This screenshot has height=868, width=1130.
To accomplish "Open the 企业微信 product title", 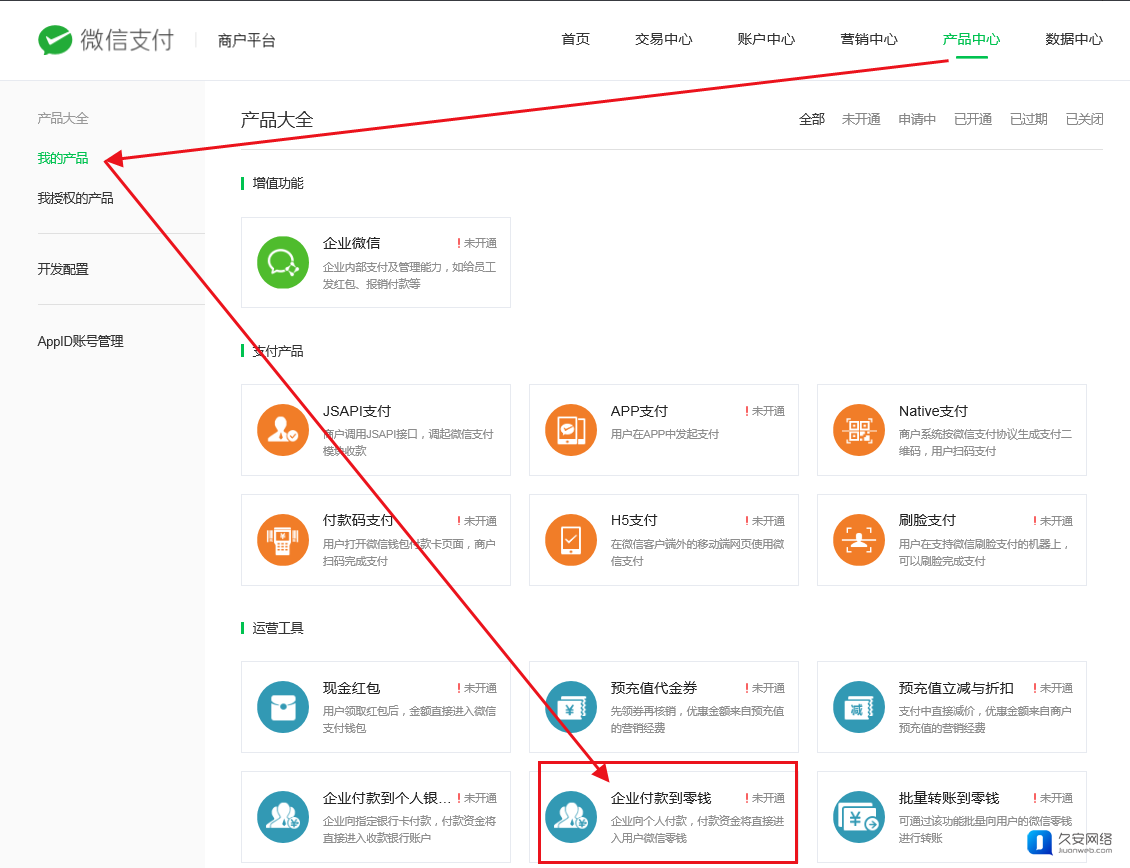I will [351, 243].
